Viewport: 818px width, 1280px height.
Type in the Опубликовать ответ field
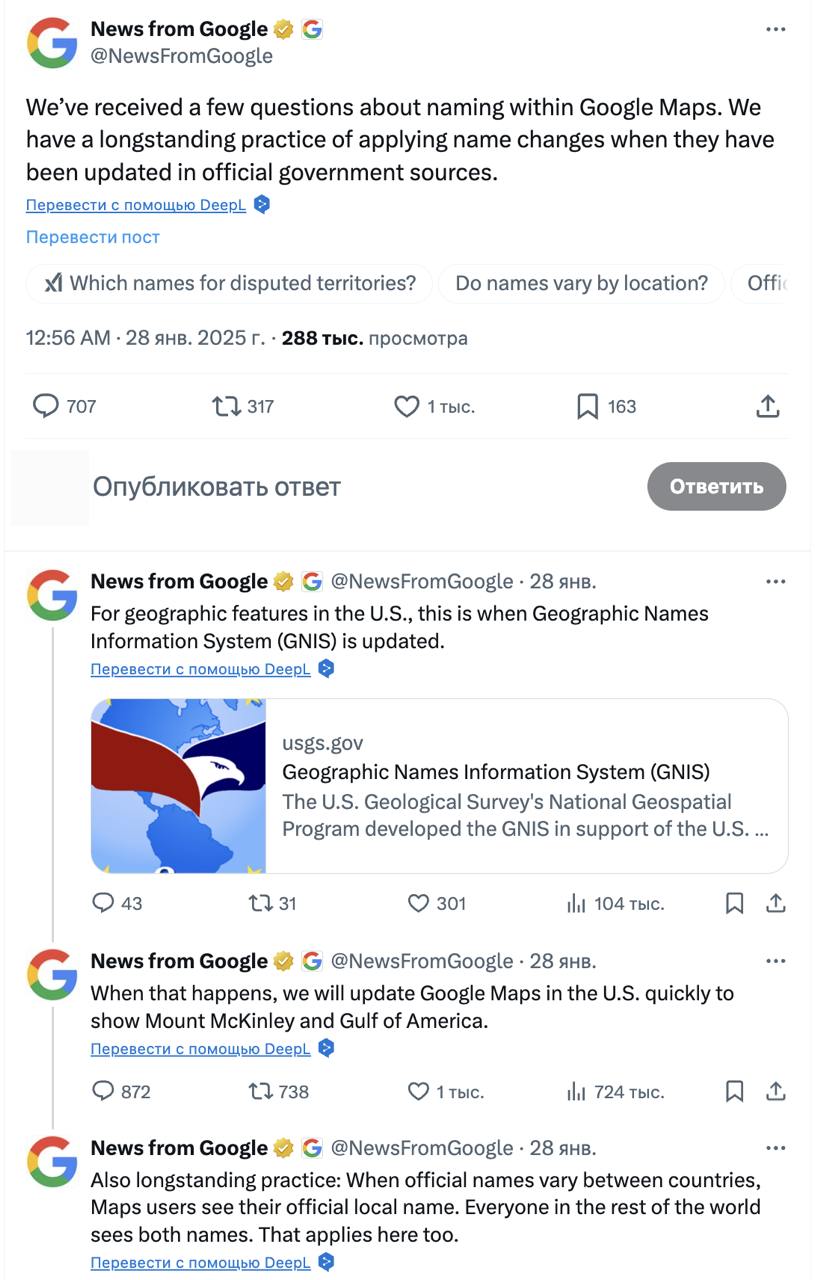pos(350,488)
